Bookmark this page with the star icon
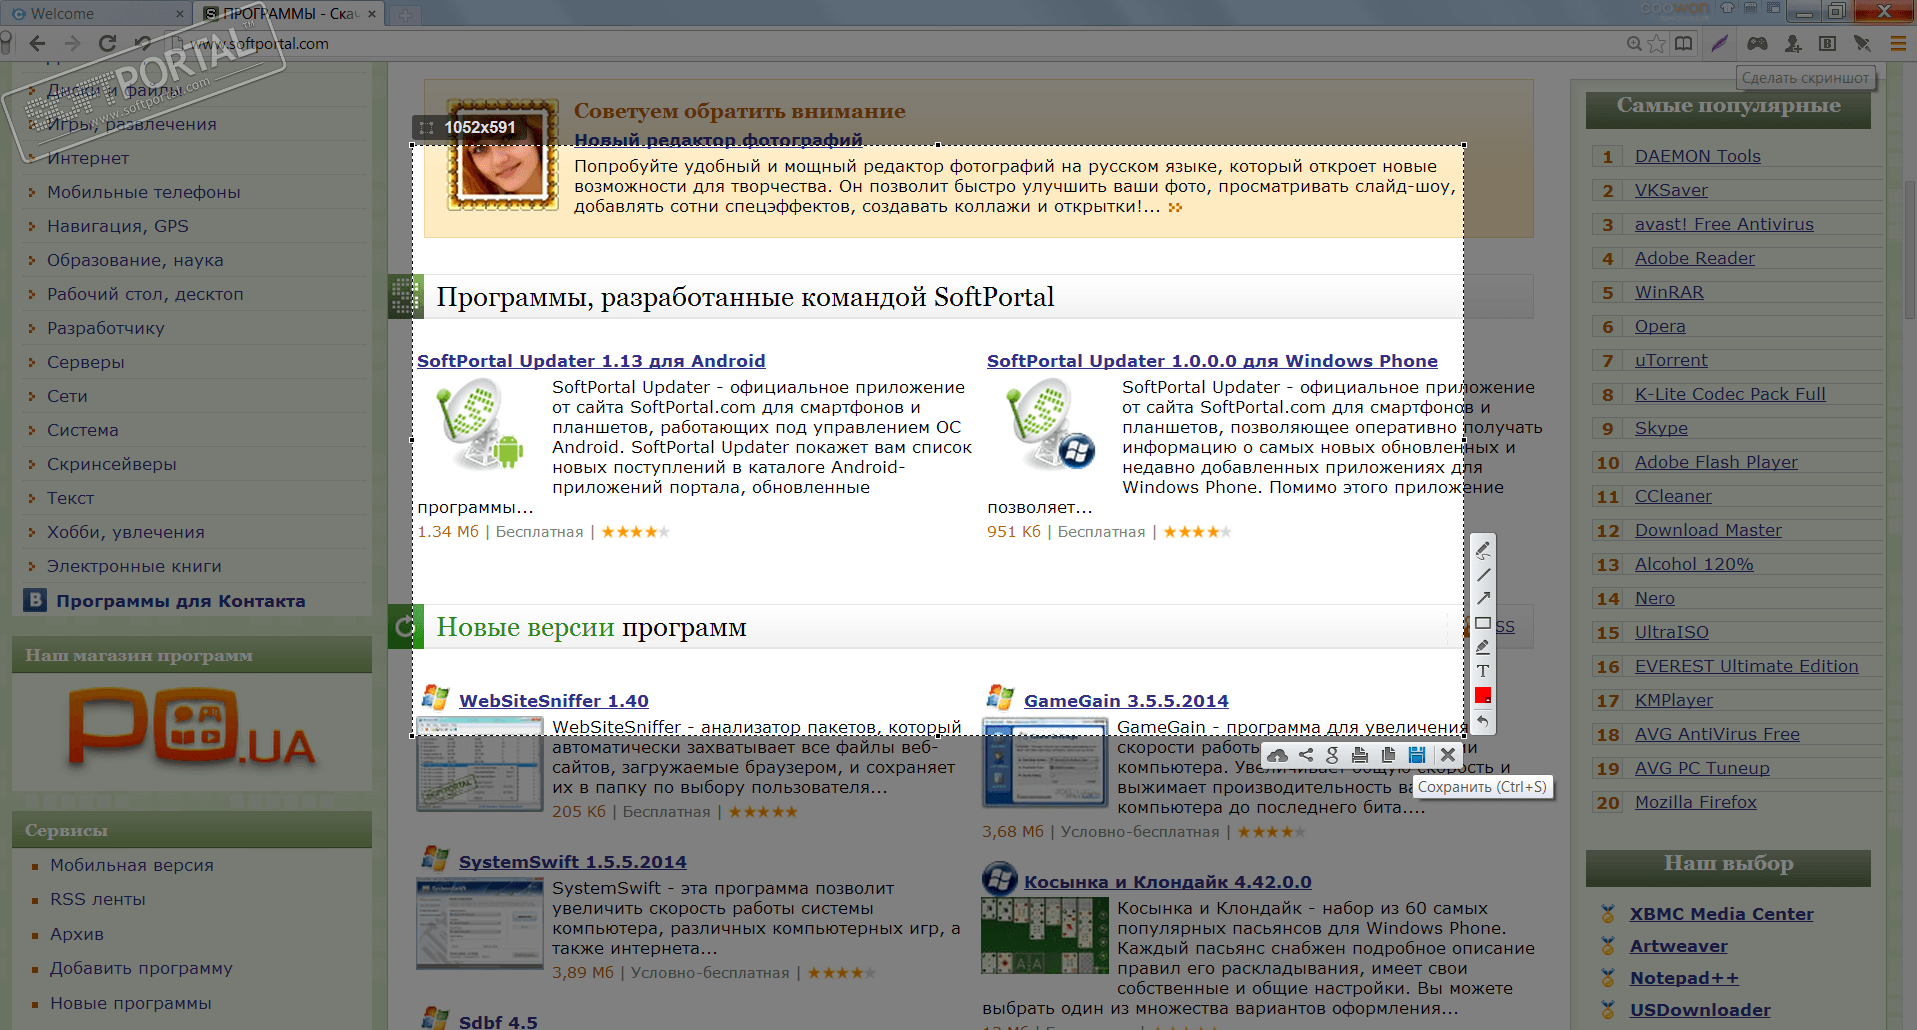 1657,43
